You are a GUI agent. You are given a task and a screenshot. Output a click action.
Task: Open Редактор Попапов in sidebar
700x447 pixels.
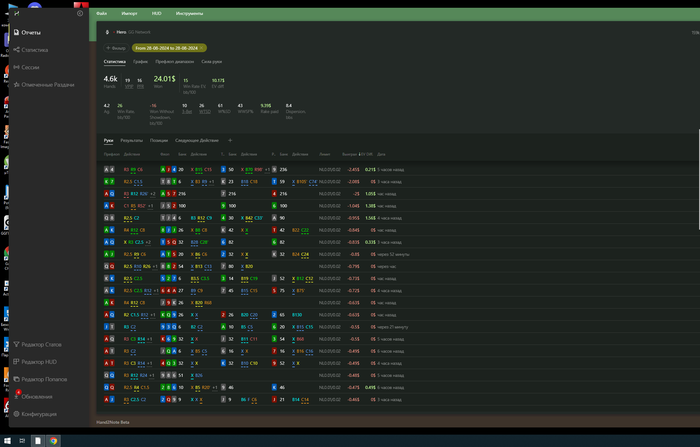40,380
